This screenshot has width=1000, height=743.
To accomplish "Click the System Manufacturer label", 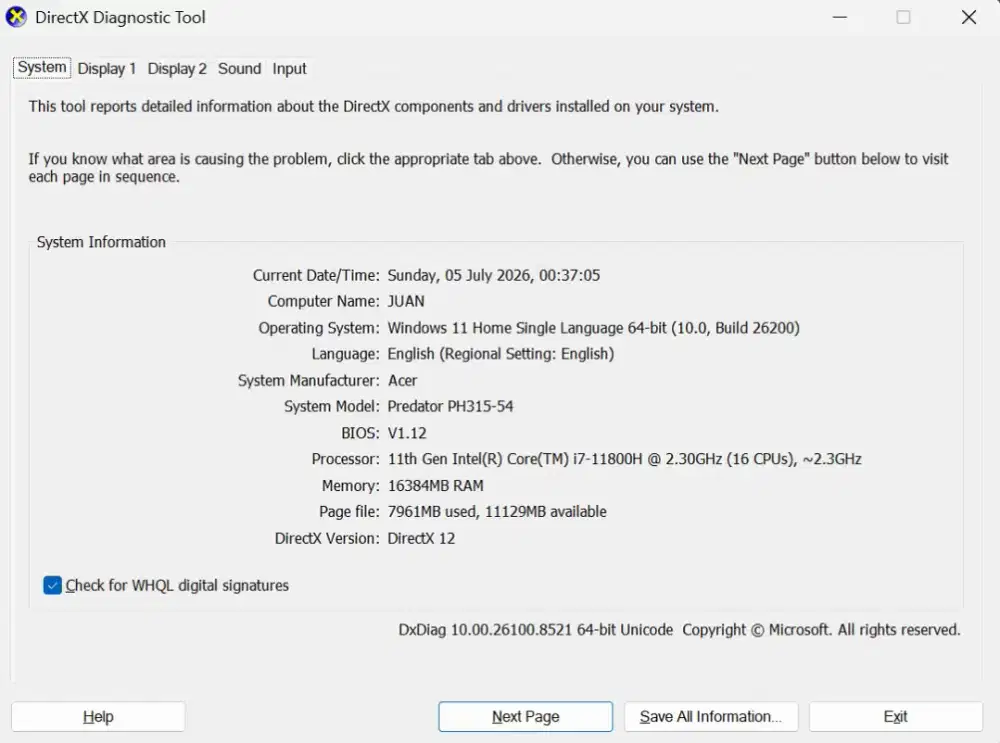I will tap(309, 381).
